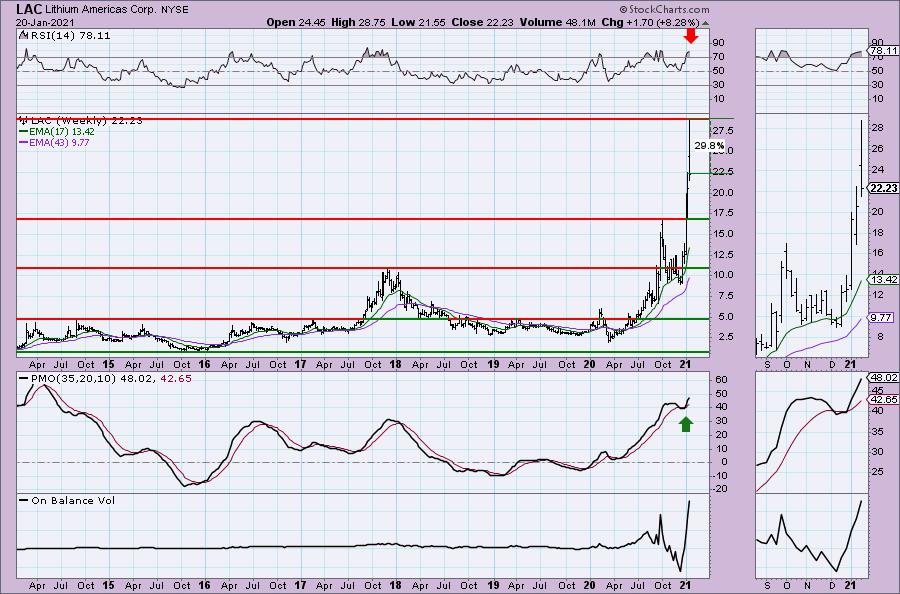900x594 pixels.
Task: Click the 22.23 price tag on right axis
Action: point(883,188)
